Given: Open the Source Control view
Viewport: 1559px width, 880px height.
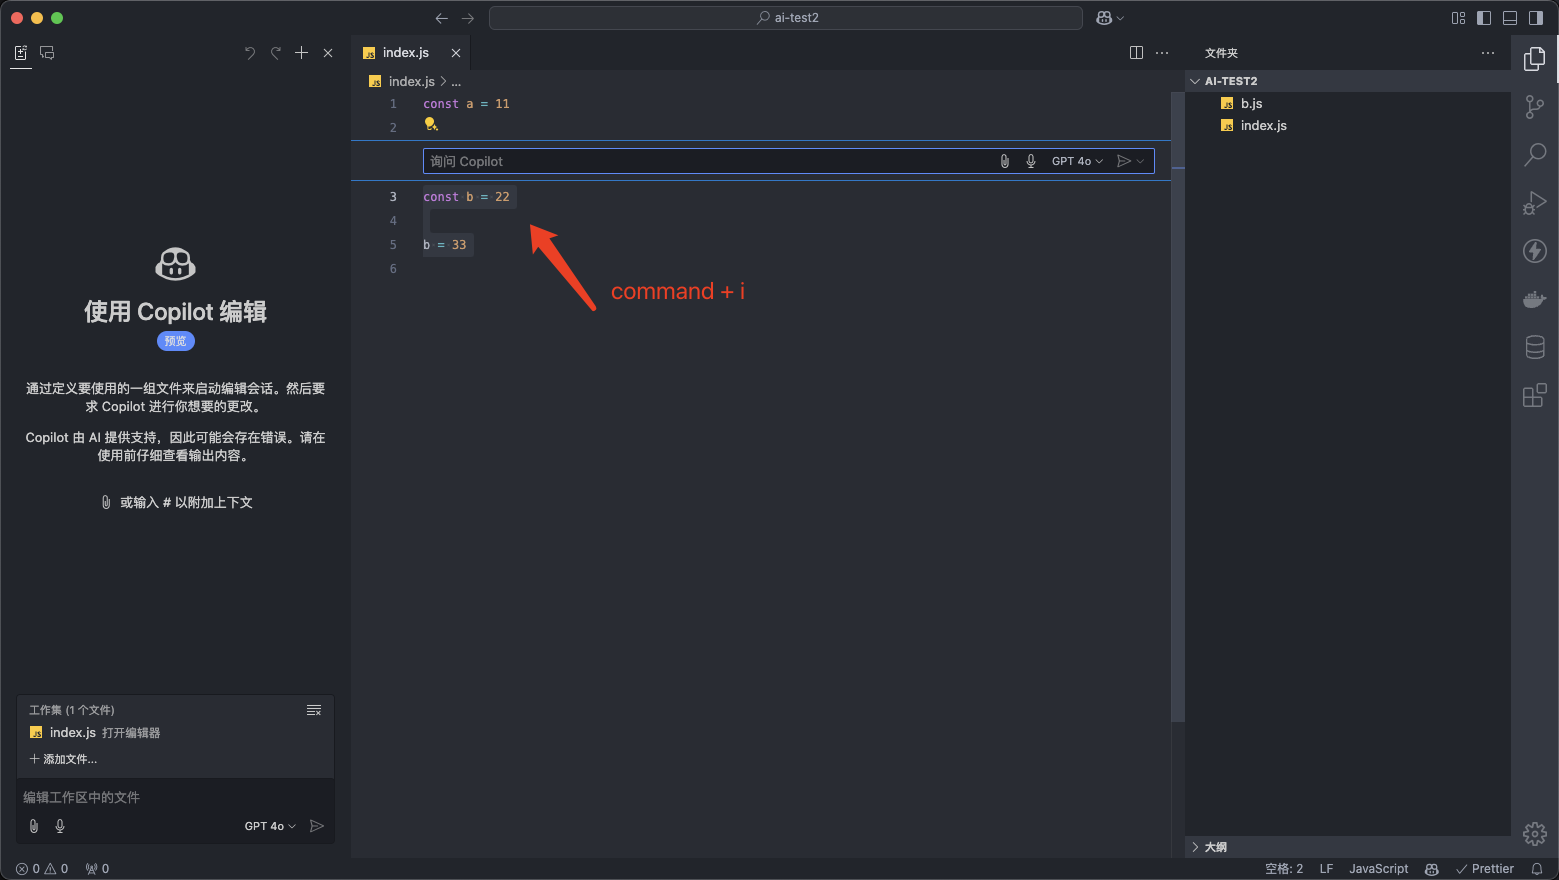Looking at the screenshot, I should (x=1535, y=107).
